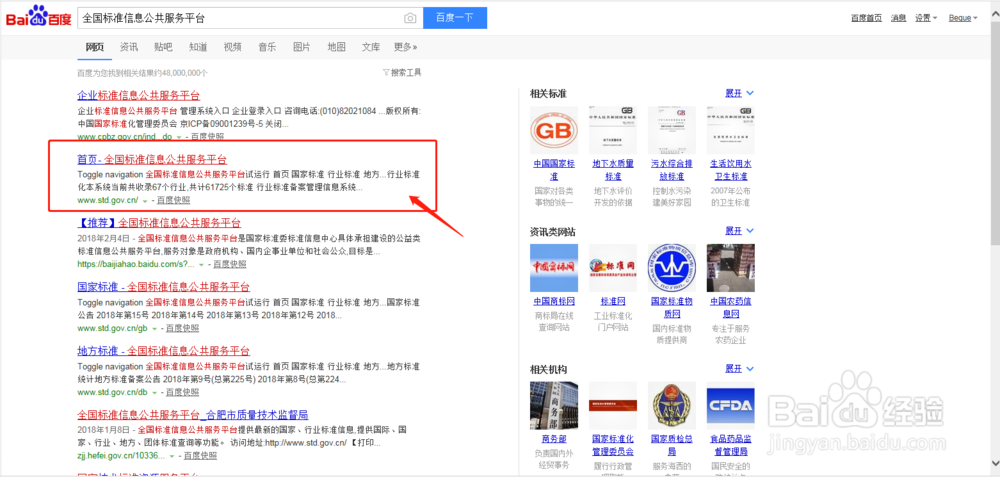Open the 中国农药信息网 link
The width and height of the screenshot is (1000, 477).
click(x=731, y=307)
